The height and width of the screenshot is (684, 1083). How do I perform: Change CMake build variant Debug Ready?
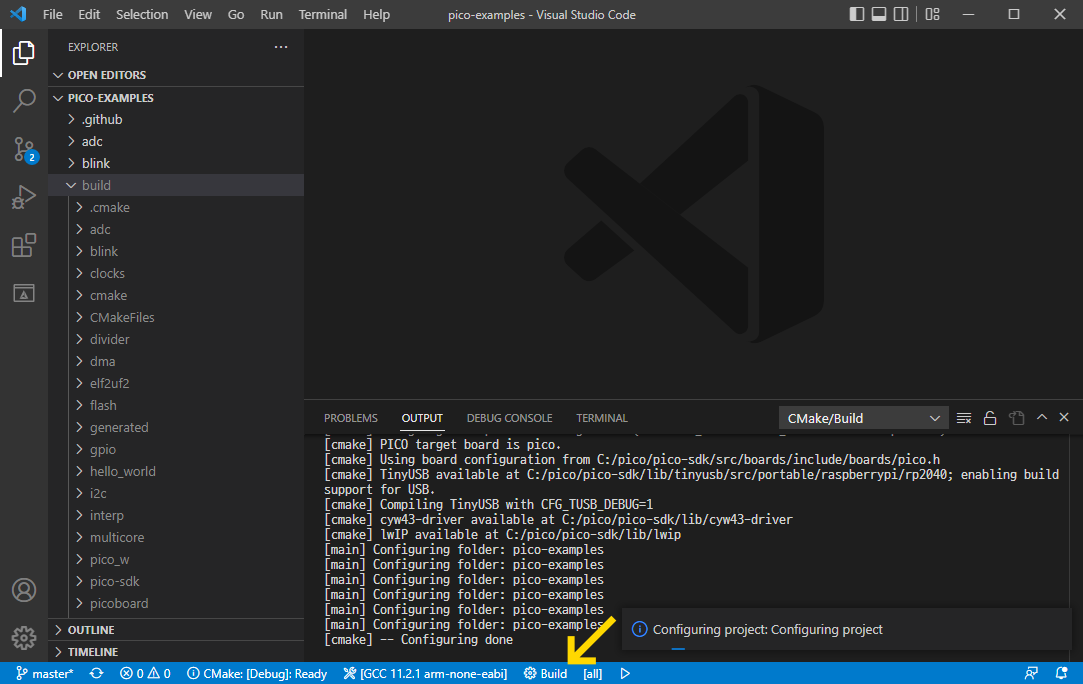(x=257, y=674)
